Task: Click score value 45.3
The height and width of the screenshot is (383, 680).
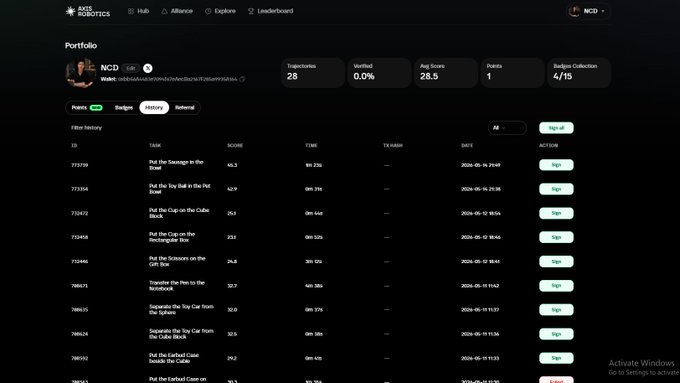Action: click(232, 165)
